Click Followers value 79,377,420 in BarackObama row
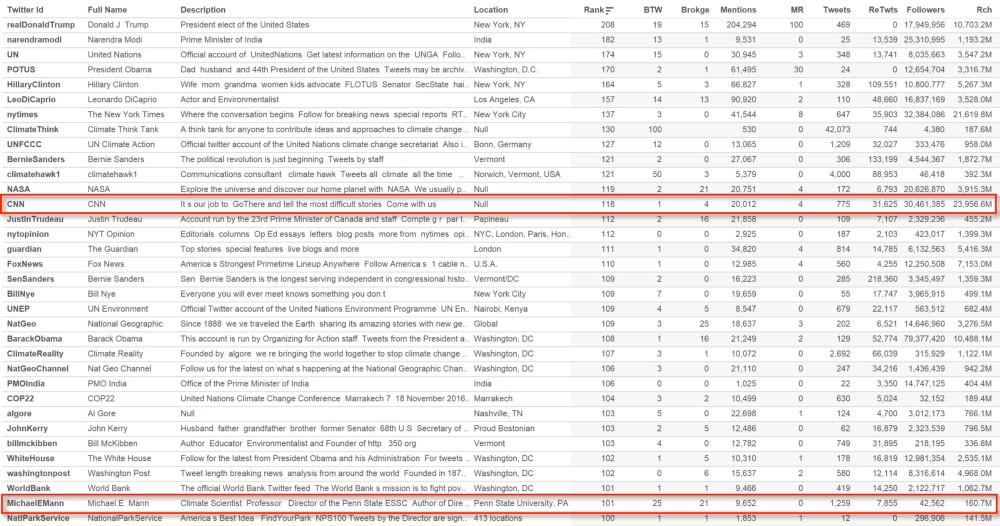The height and width of the screenshot is (526, 1000). click(x=925, y=339)
